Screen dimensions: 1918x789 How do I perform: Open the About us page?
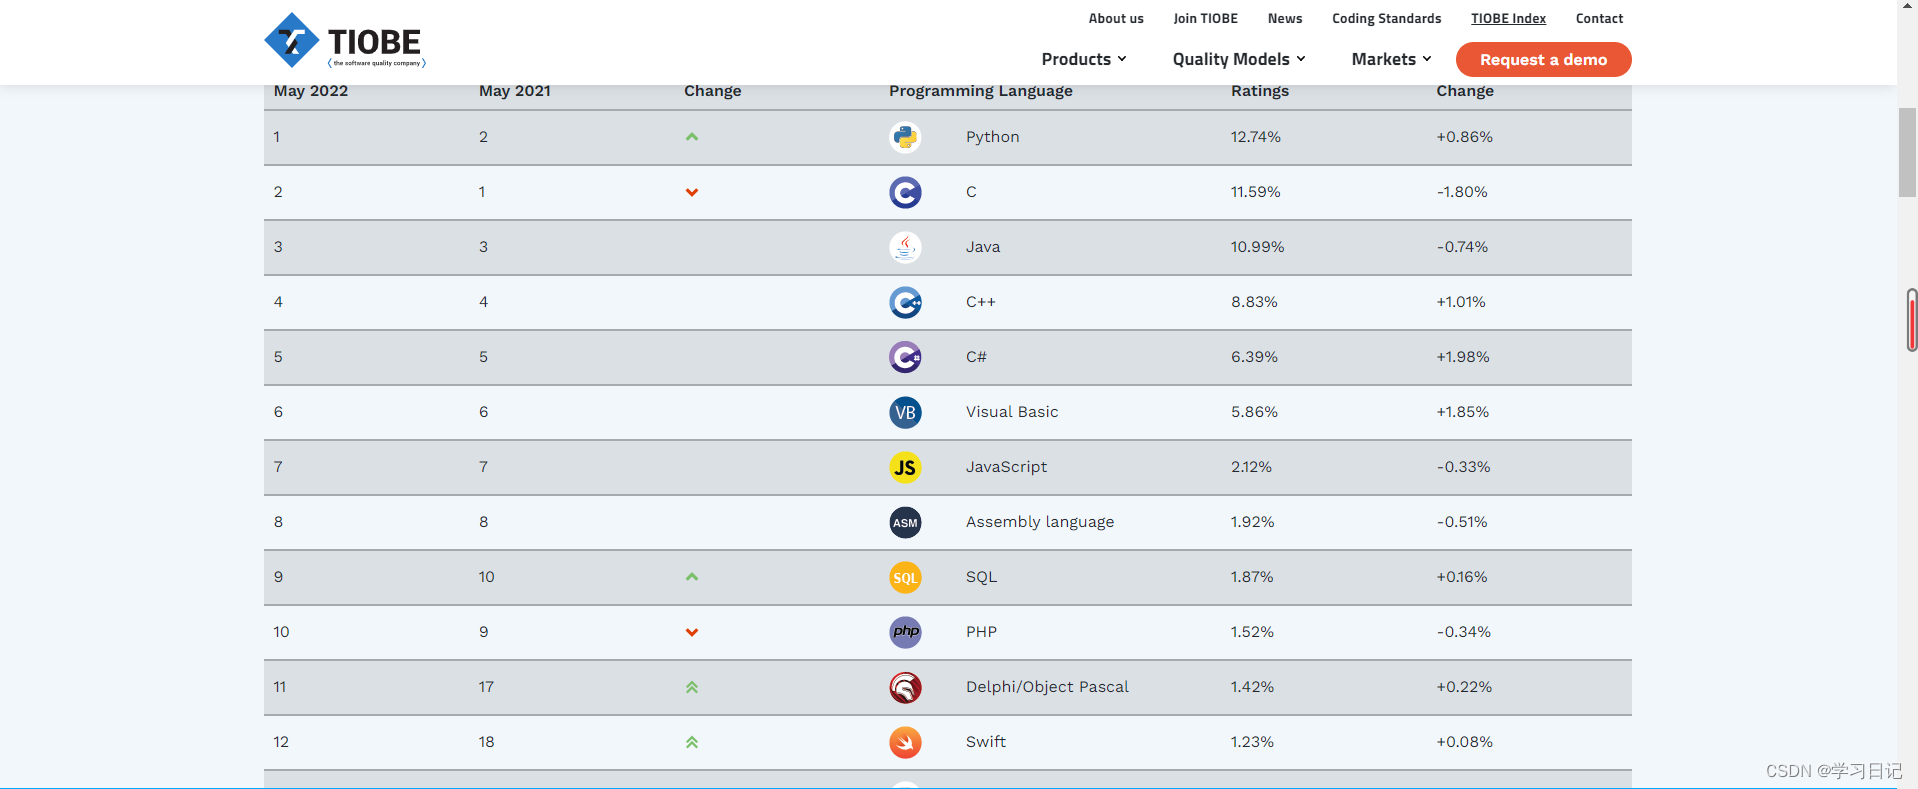[x=1116, y=18]
